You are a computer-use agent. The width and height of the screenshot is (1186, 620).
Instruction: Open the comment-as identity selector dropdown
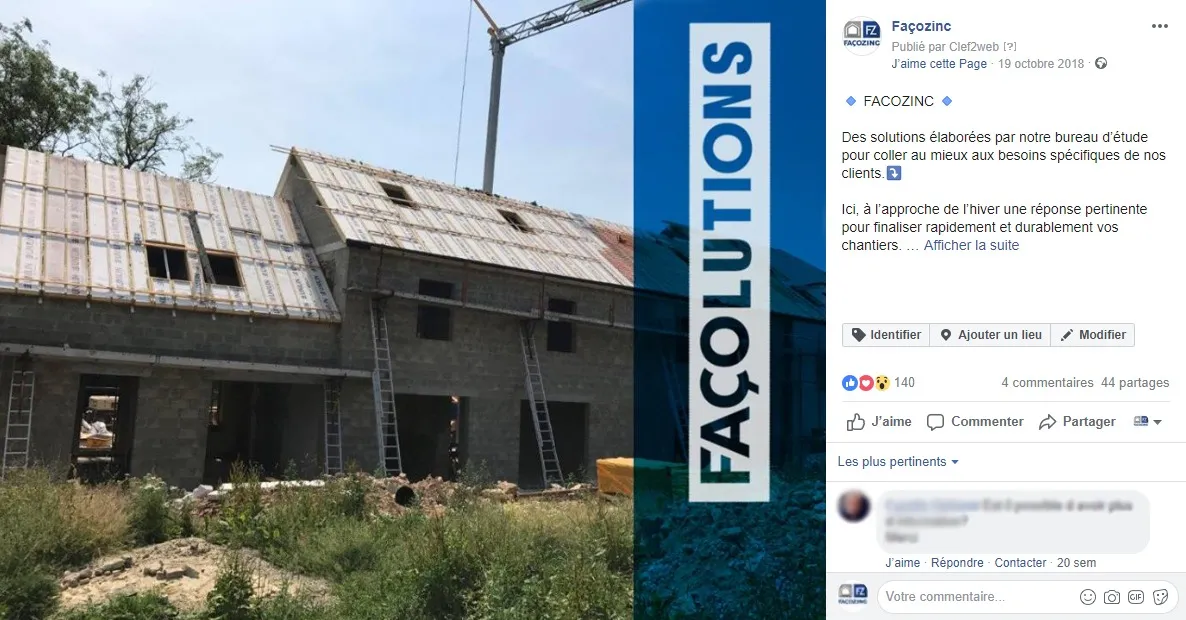tap(1147, 422)
